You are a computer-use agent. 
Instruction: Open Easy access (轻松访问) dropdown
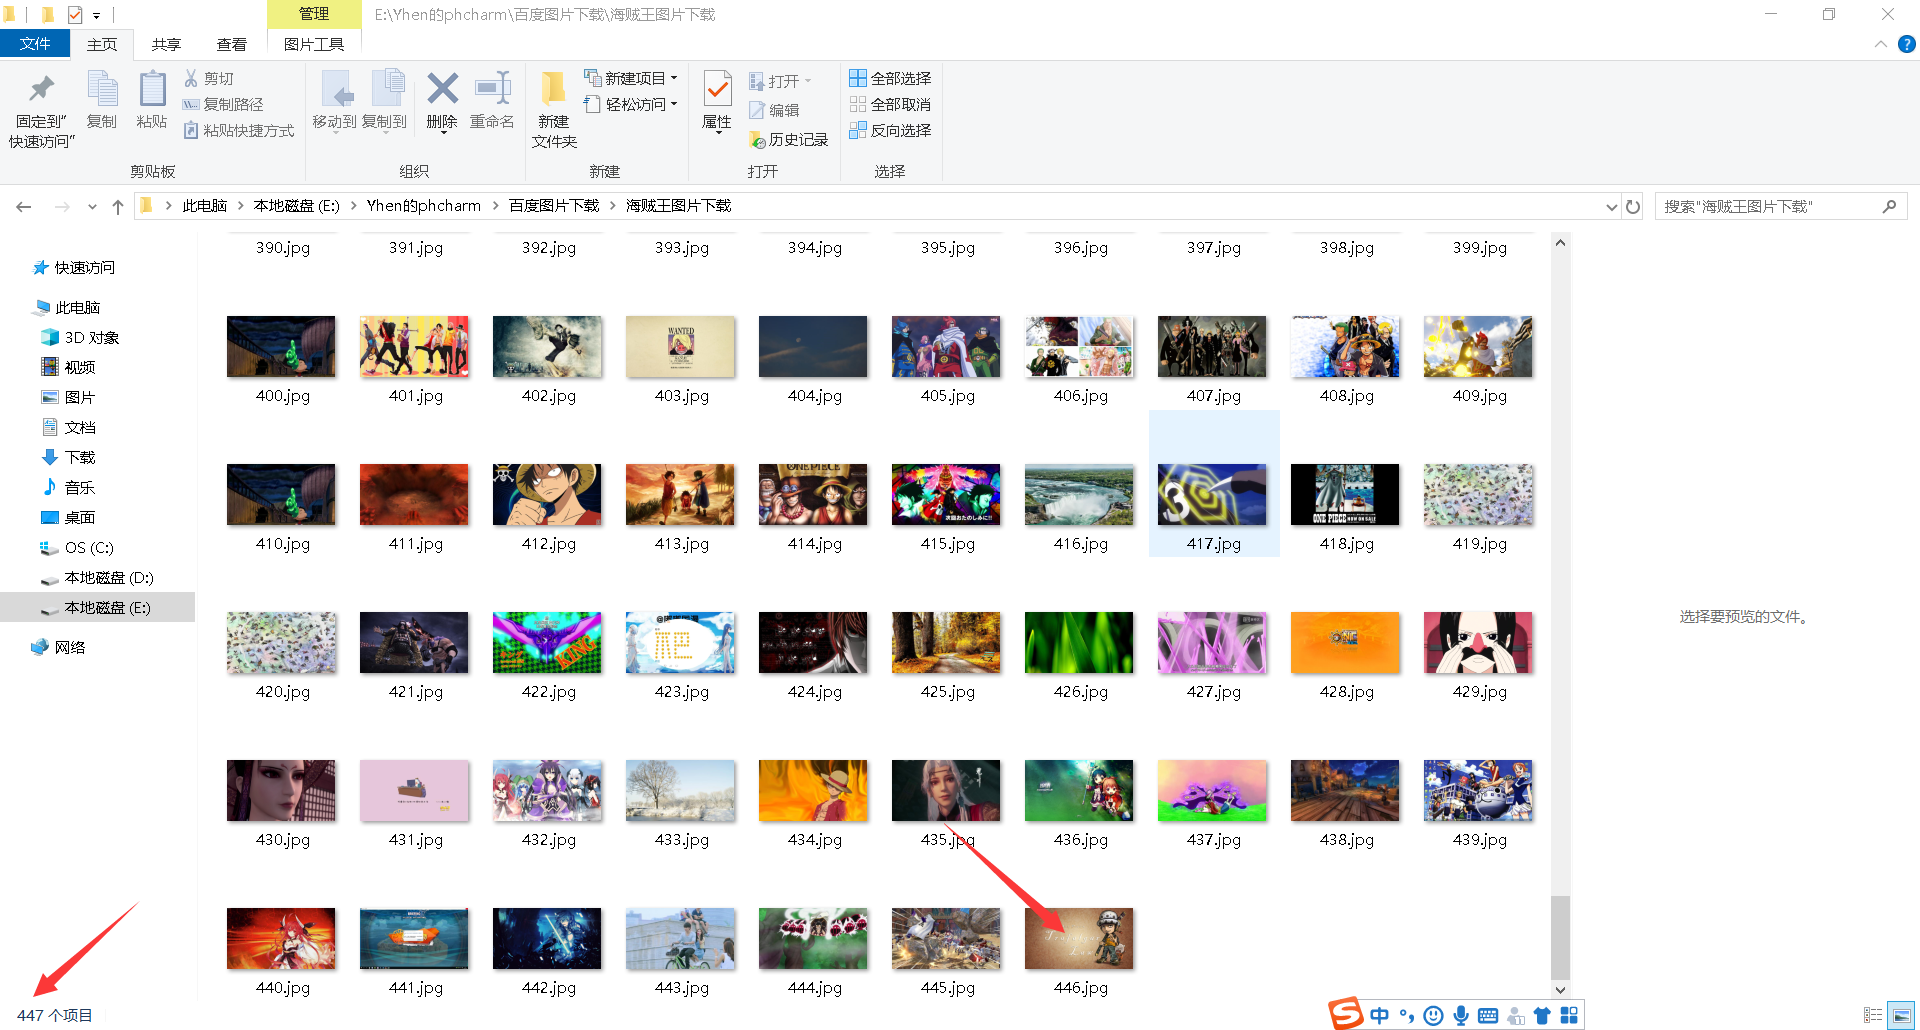tap(632, 104)
